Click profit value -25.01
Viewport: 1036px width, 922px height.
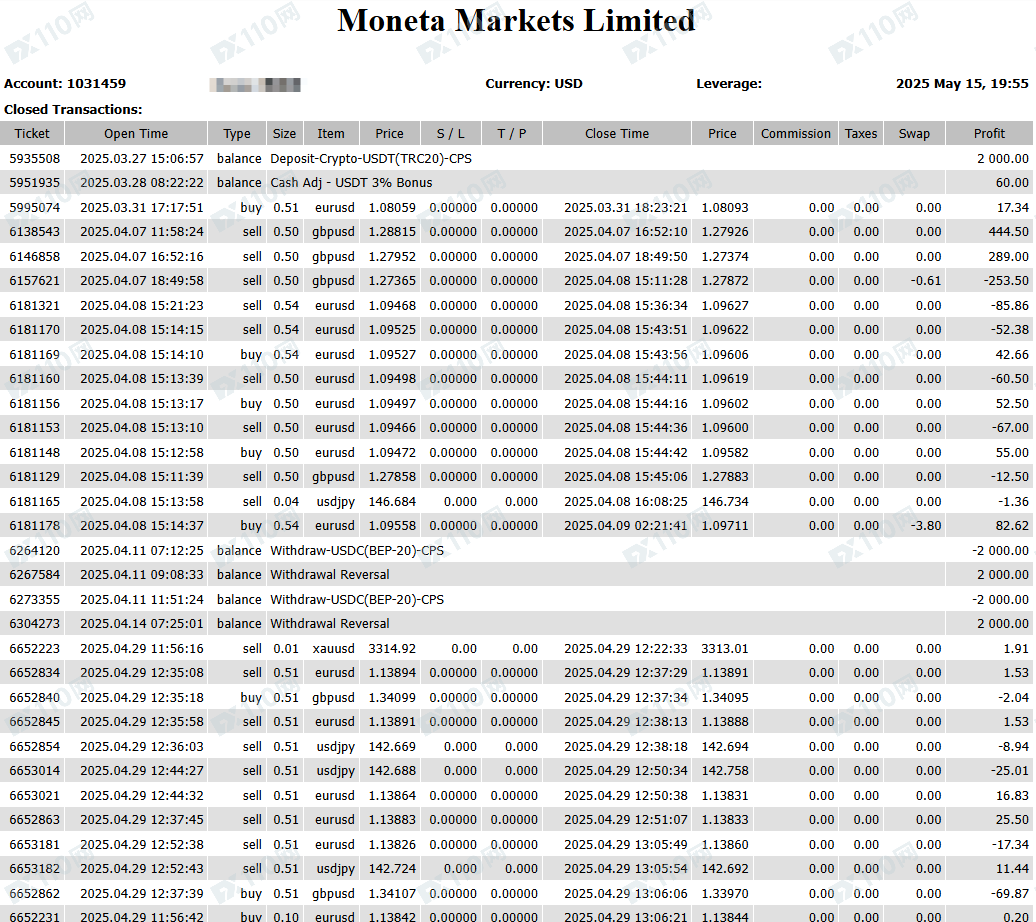coord(1010,770)
